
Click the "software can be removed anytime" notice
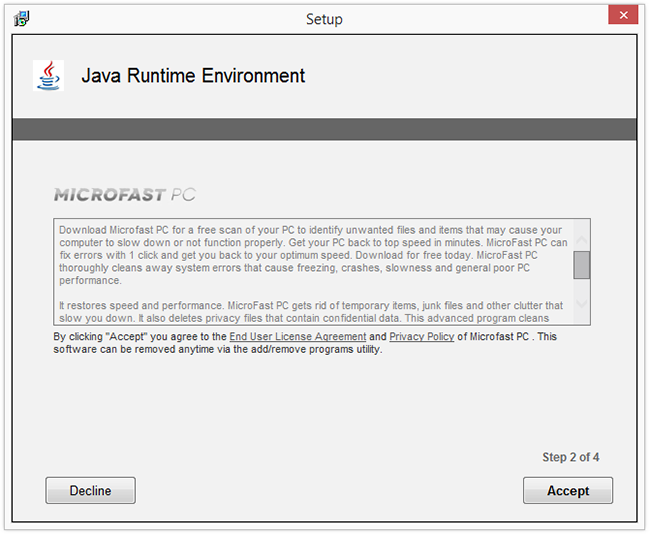click(x=217, y=349)
